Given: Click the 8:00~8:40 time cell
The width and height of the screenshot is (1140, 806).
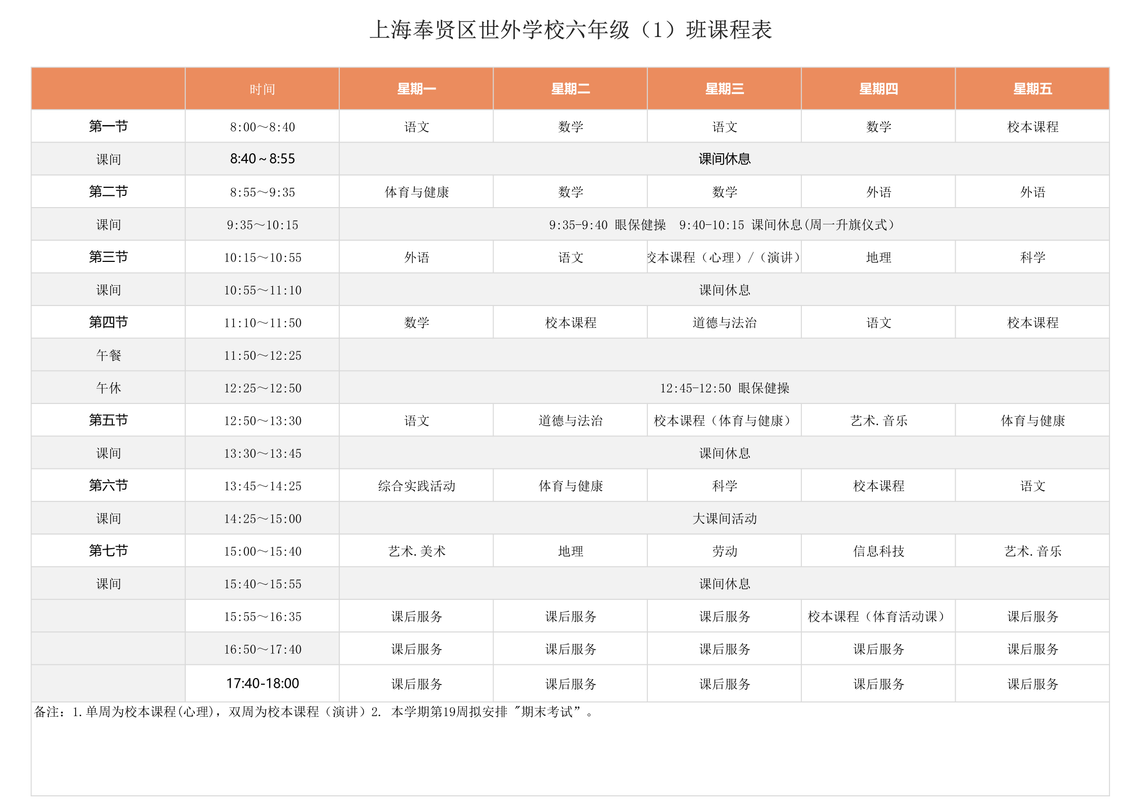Looking at the screenshot, I should (x=262, y=126).
